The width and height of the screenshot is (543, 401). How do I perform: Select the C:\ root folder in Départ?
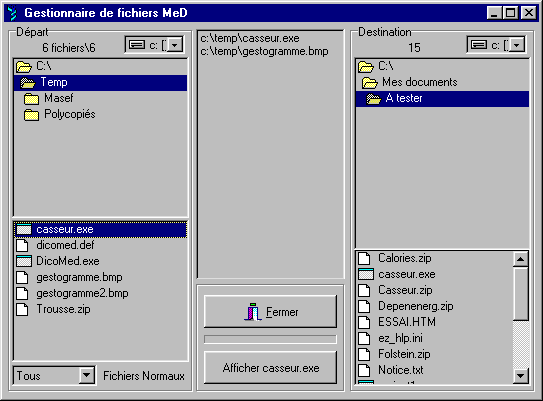tap(100, 66)
